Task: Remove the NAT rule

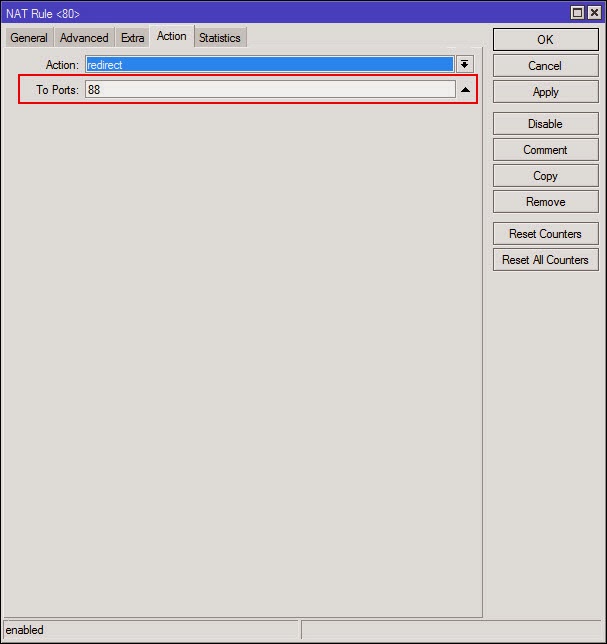Action: tap(545, 202)
